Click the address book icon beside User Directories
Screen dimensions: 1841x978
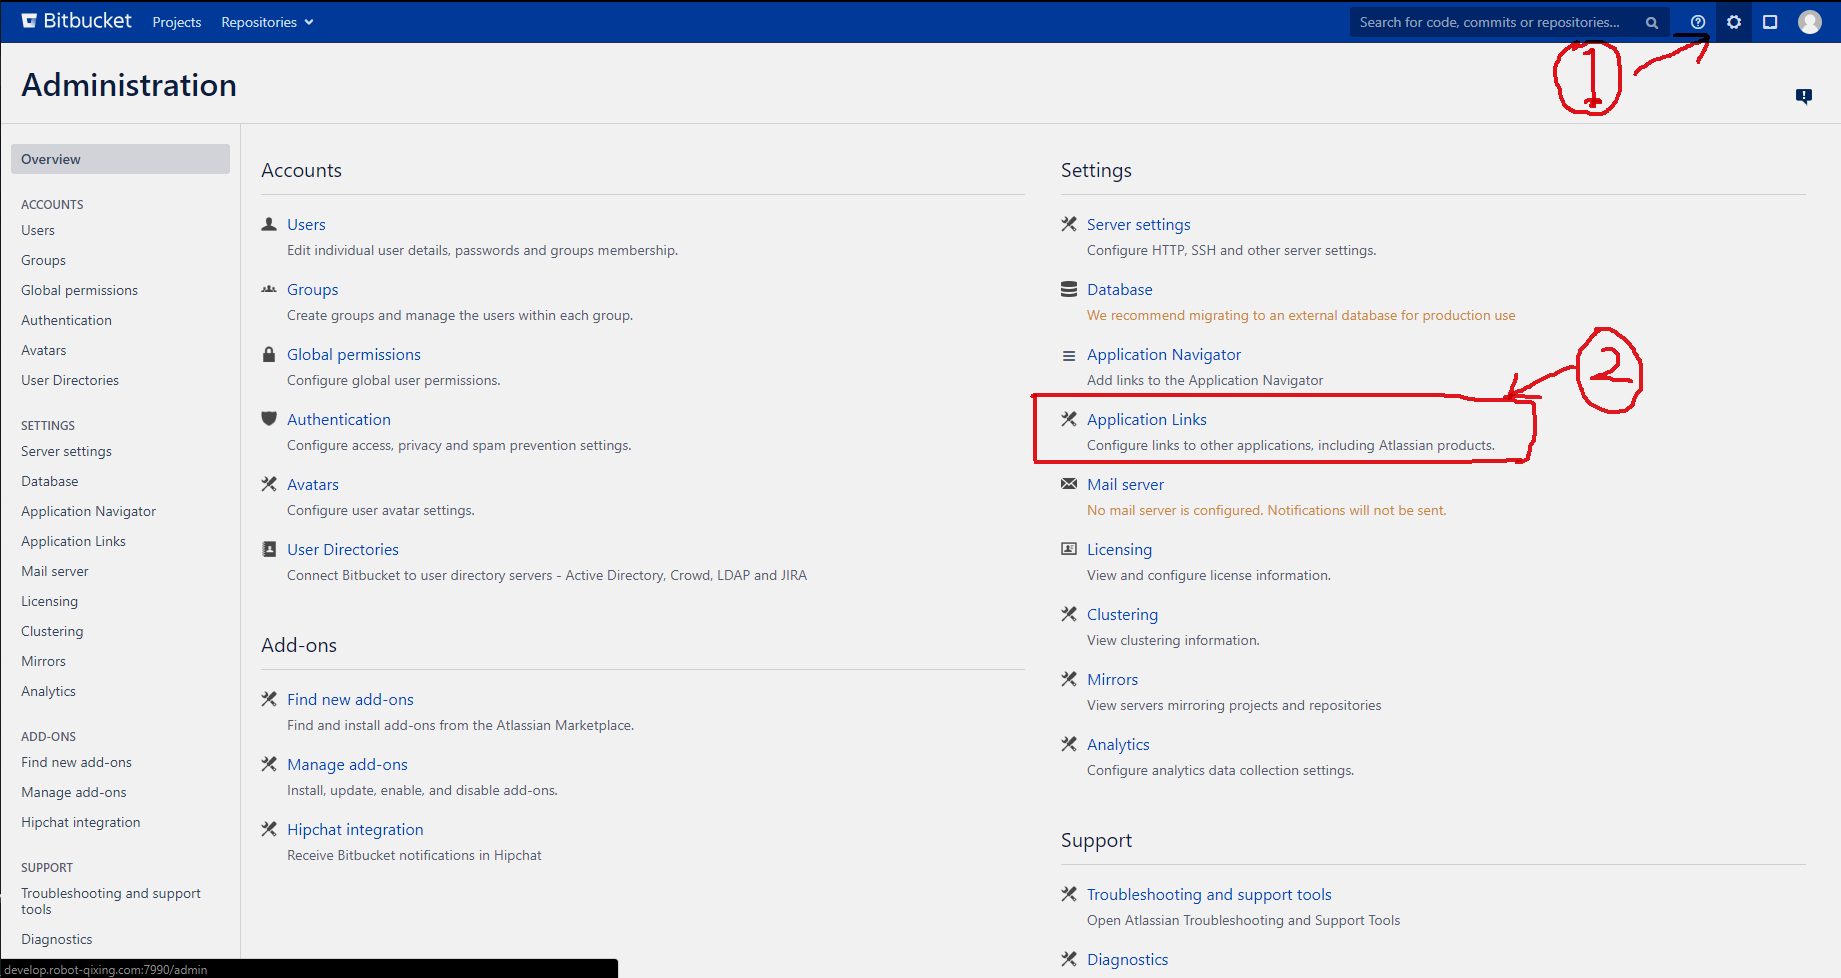pyautogui.click(x=269, y=549)
